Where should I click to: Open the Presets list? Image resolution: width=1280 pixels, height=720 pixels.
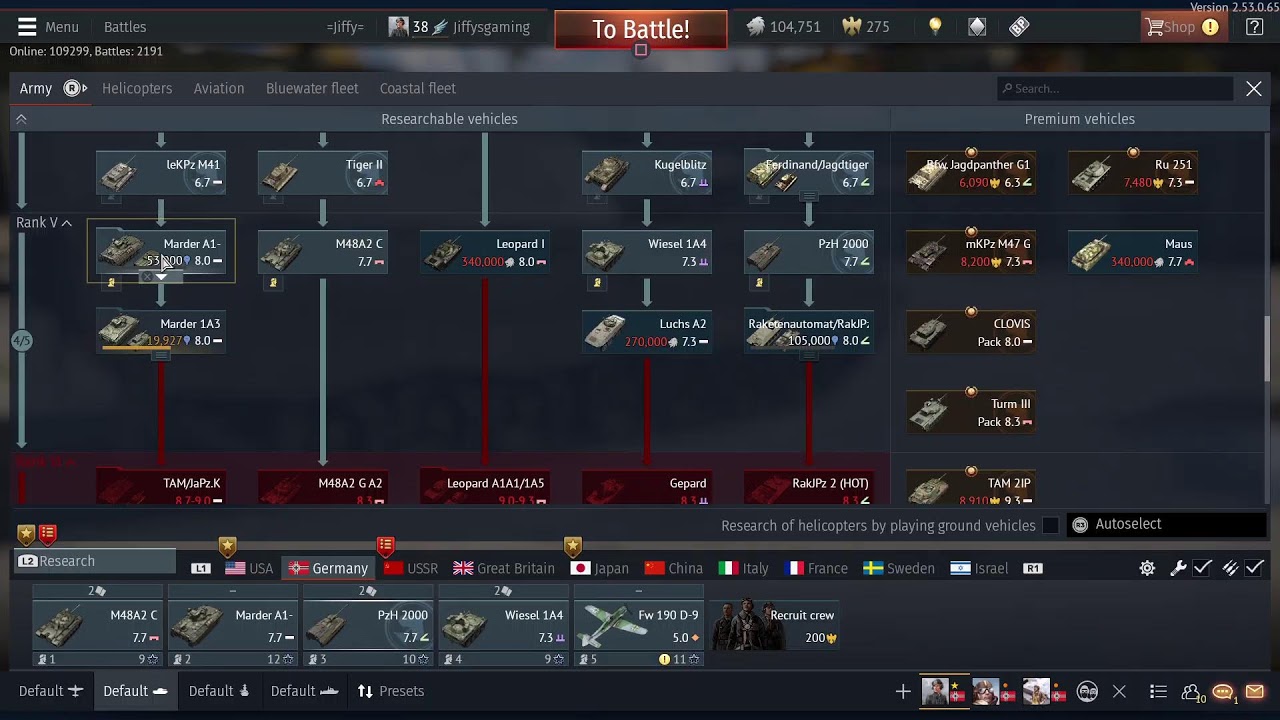pos(391,691)
